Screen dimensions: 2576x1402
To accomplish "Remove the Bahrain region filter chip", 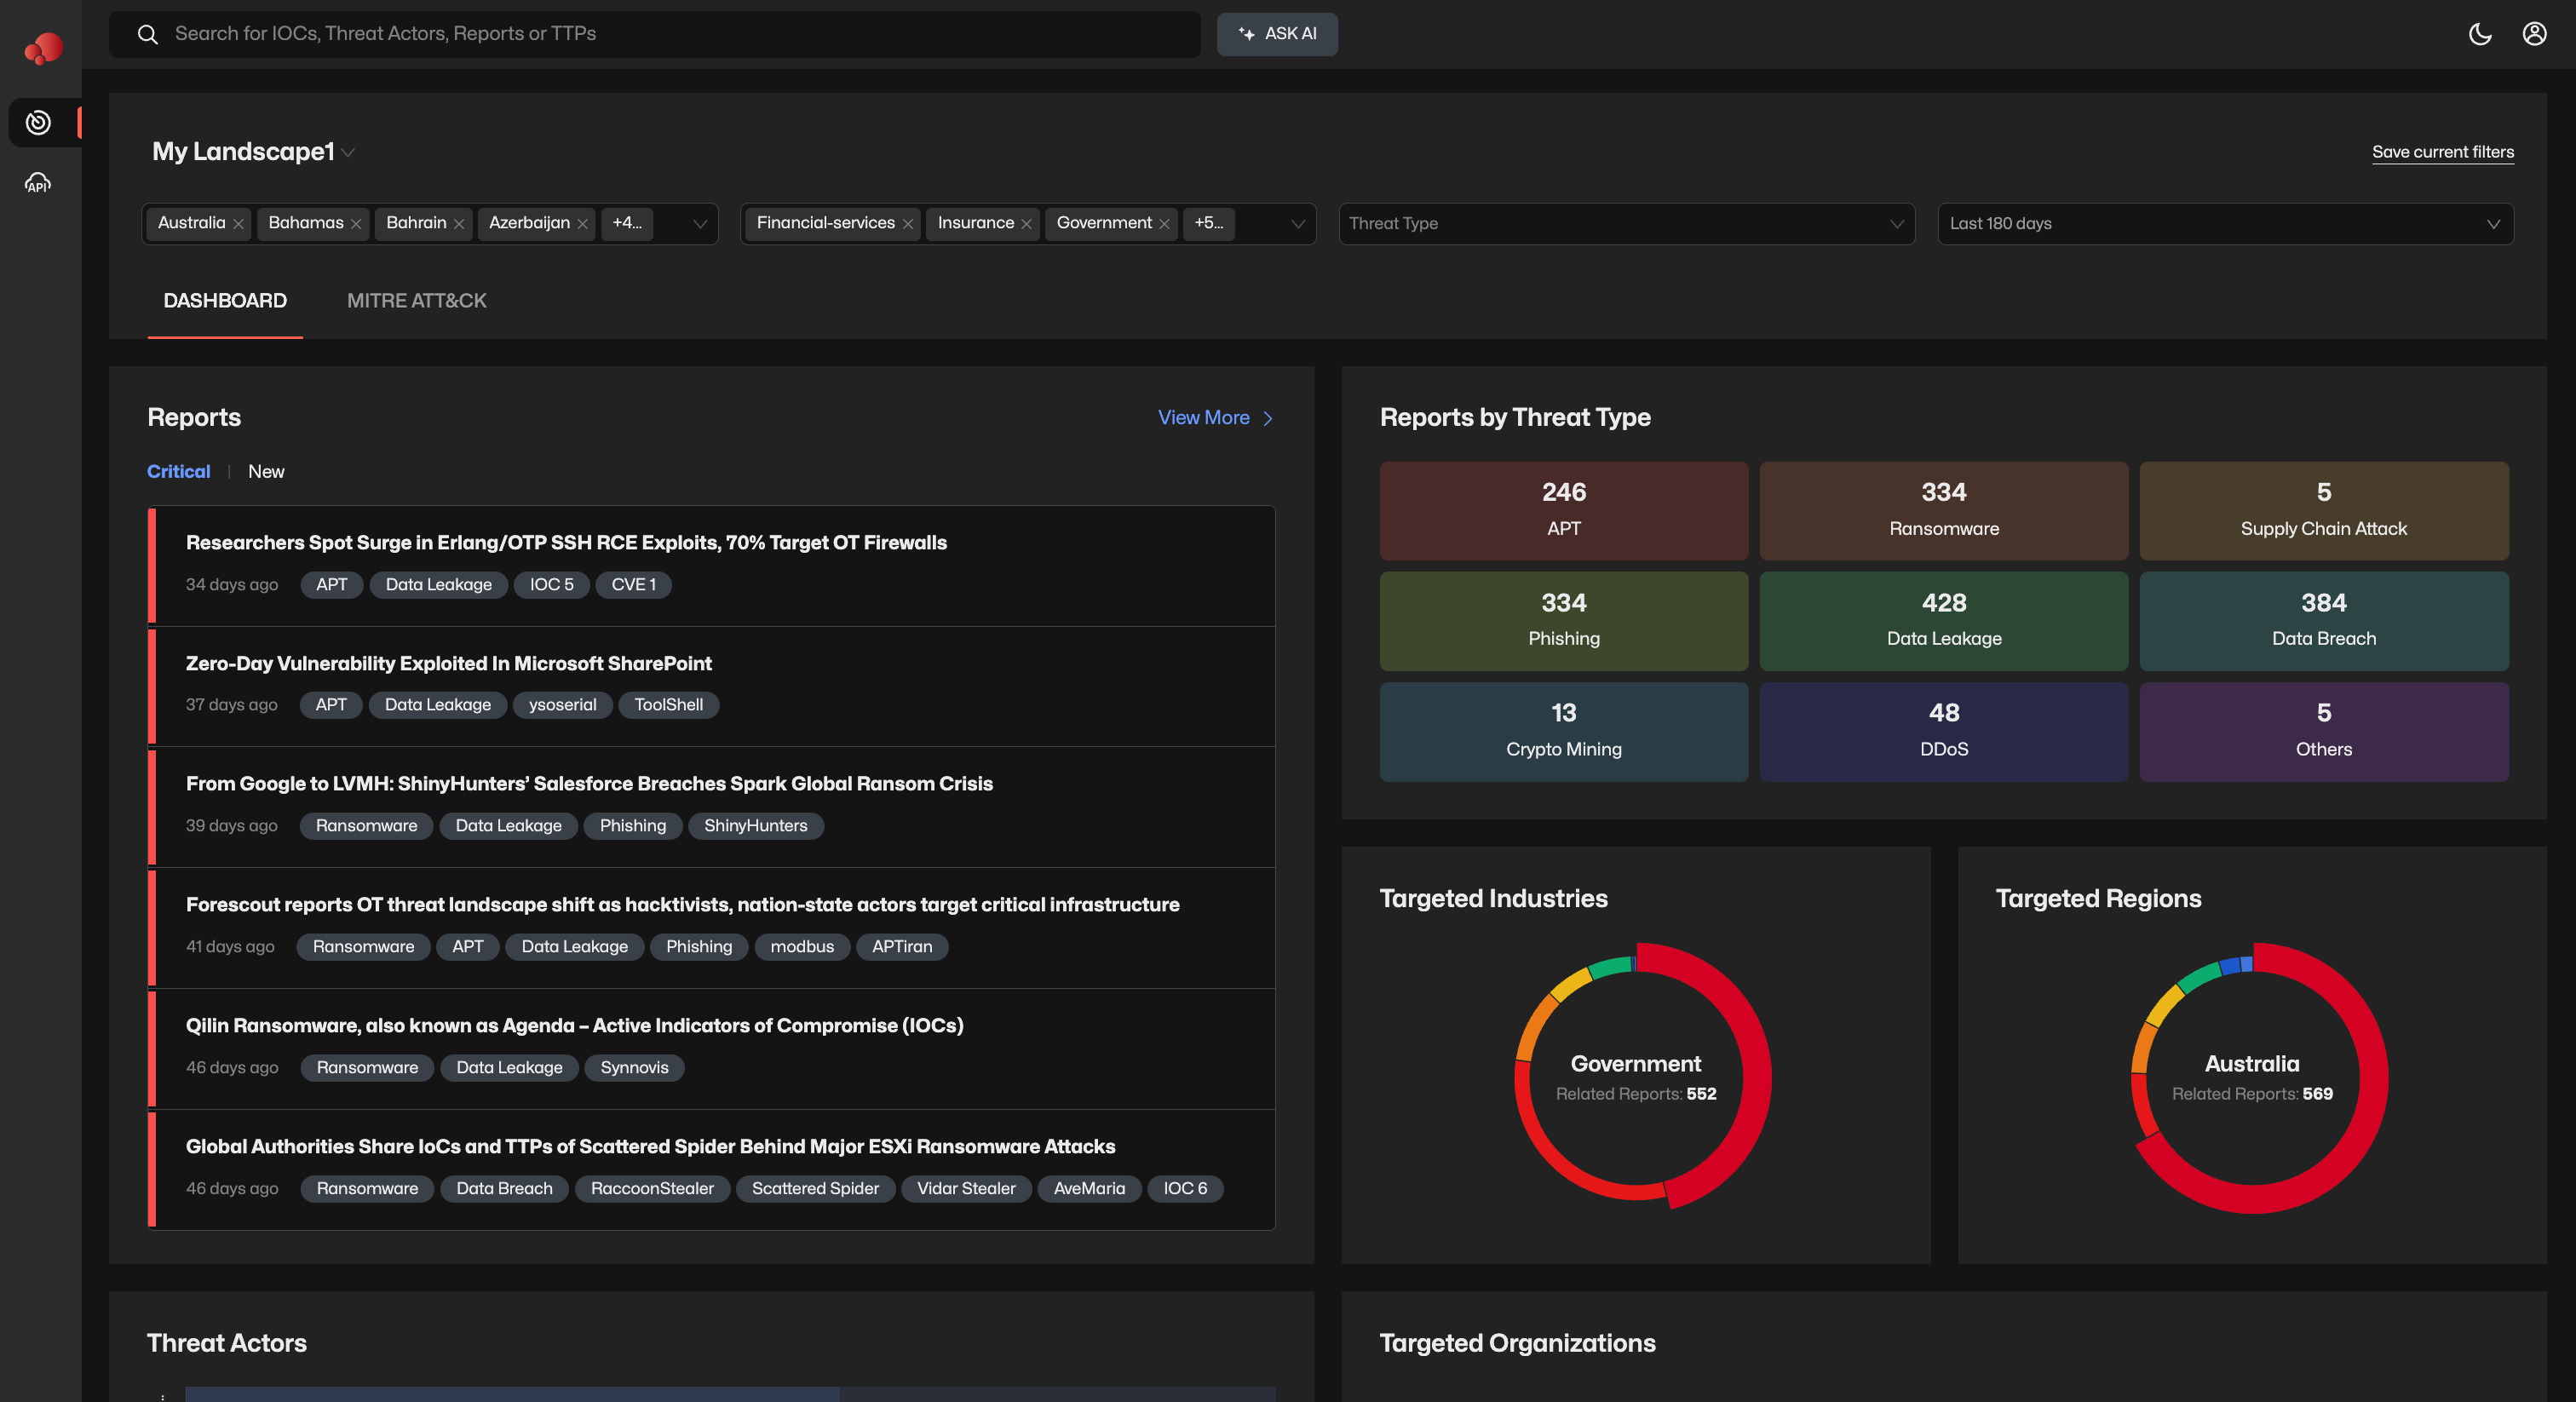I will 459,224.
